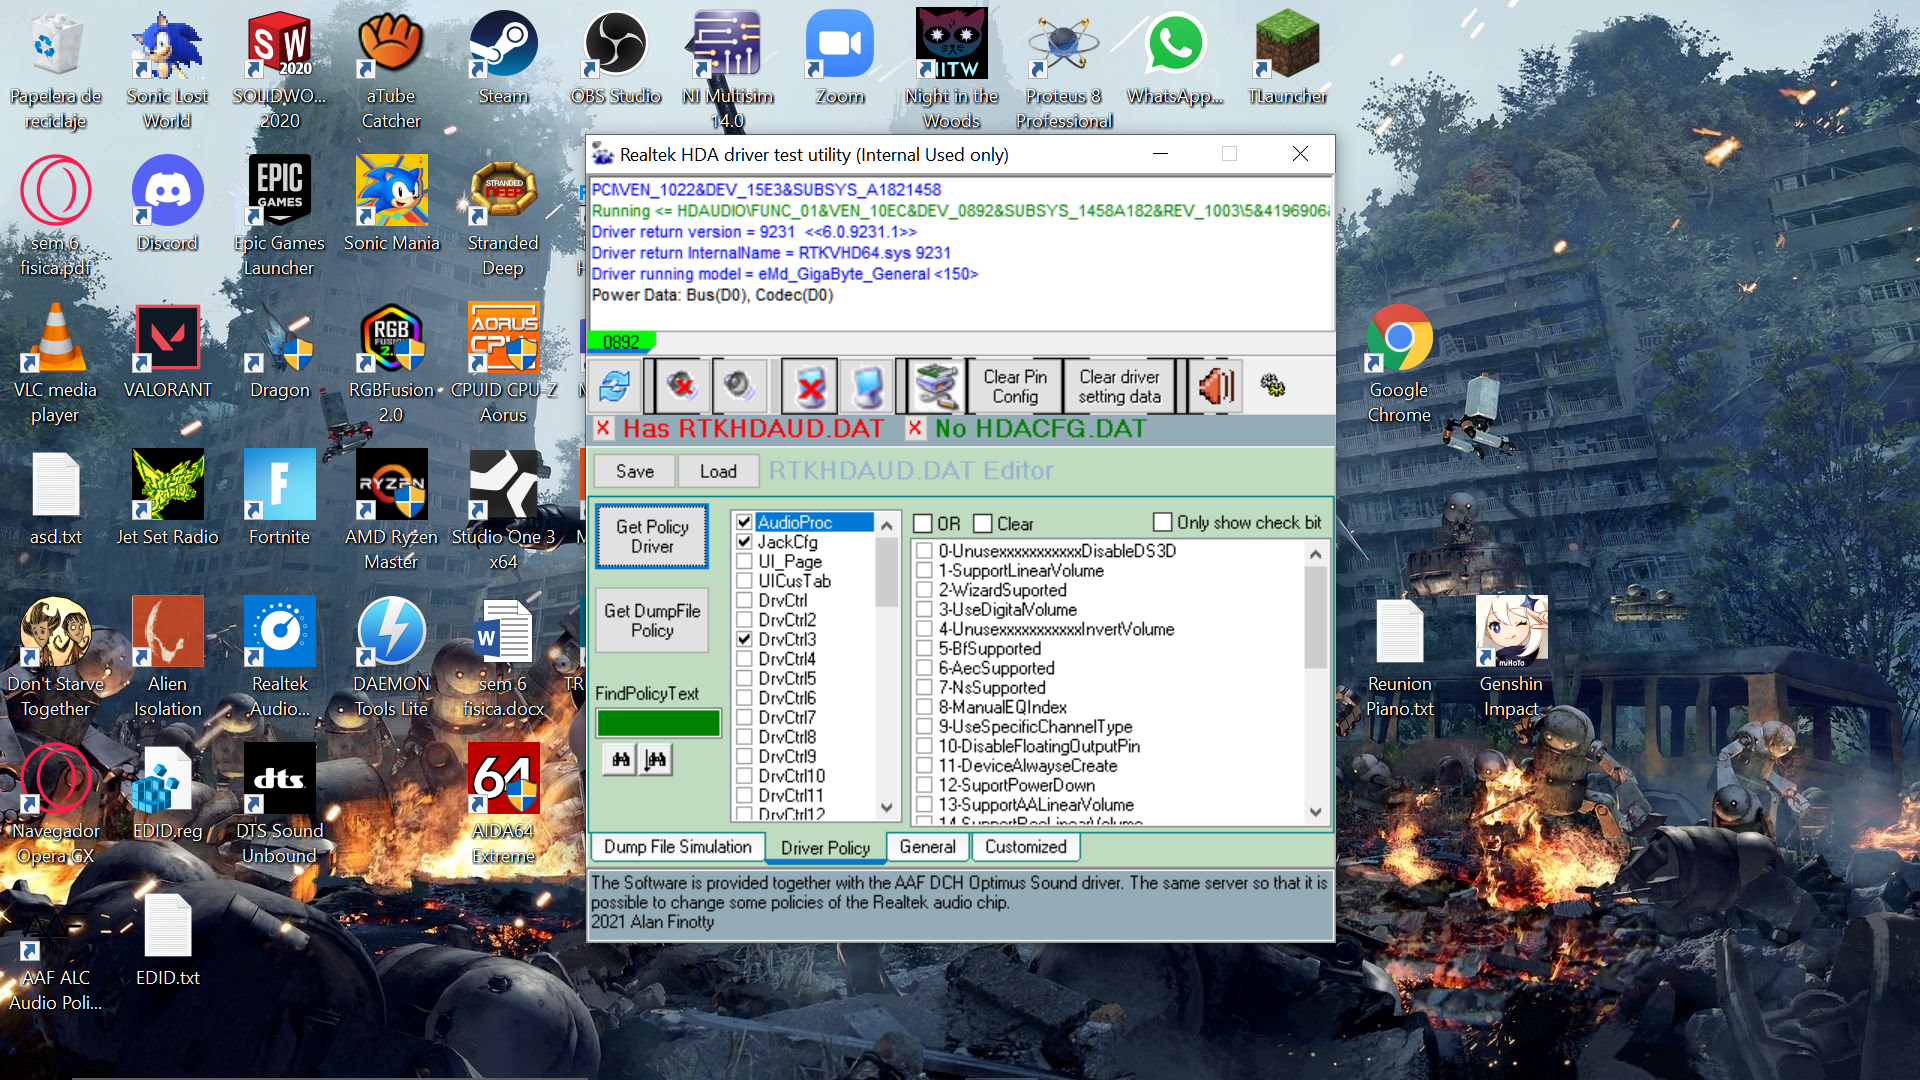Image resolution: width=1920 pixels, height=1080 pixels.
Task: Select the Google Chrome desktop icon
Action: point(1399,364)
